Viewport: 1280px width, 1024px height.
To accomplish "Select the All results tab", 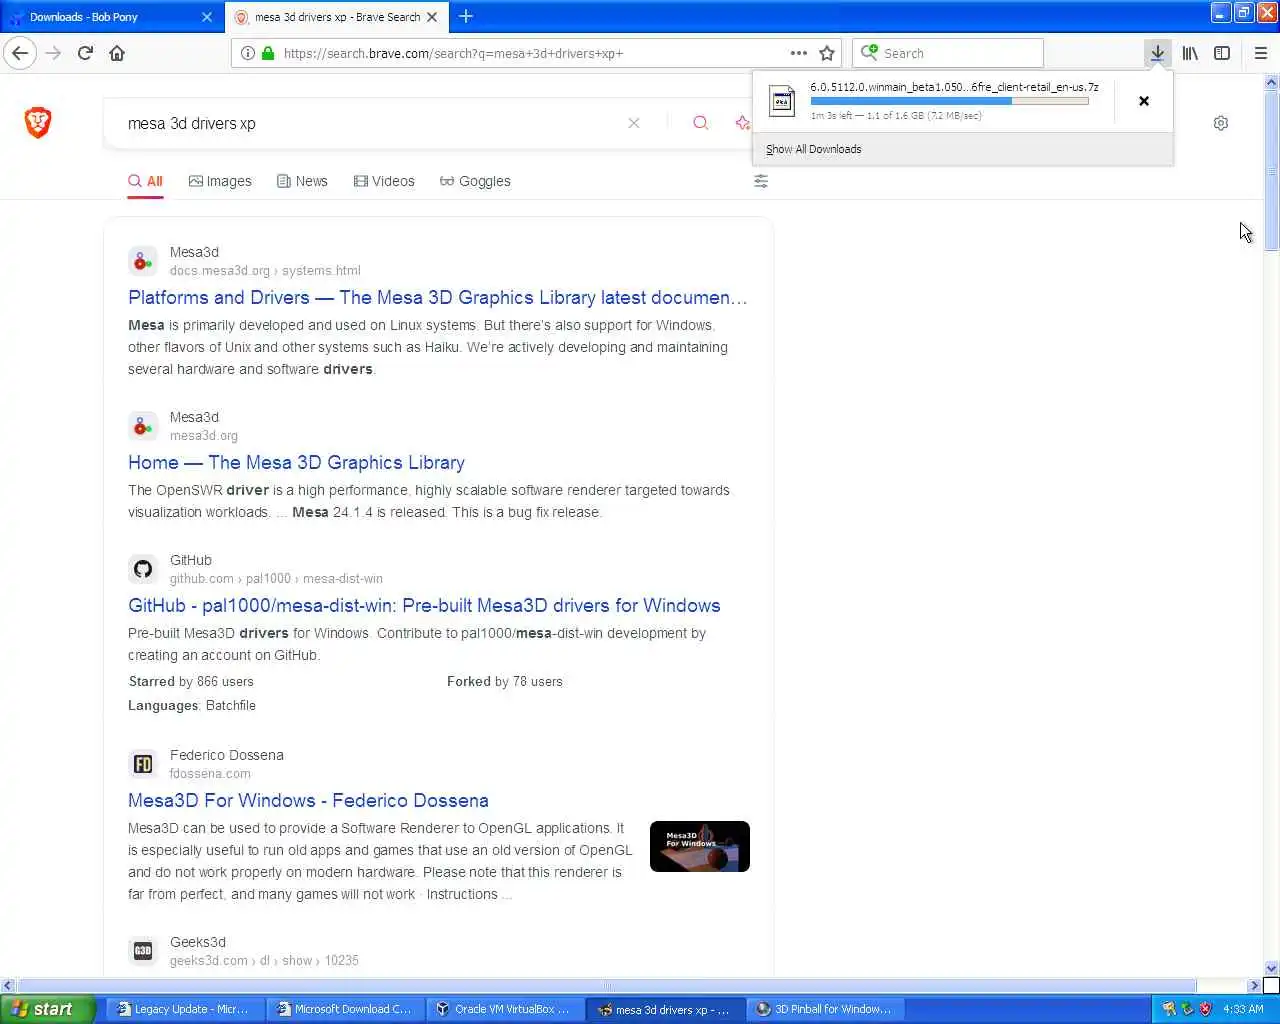I will click(x=145, y=181).
